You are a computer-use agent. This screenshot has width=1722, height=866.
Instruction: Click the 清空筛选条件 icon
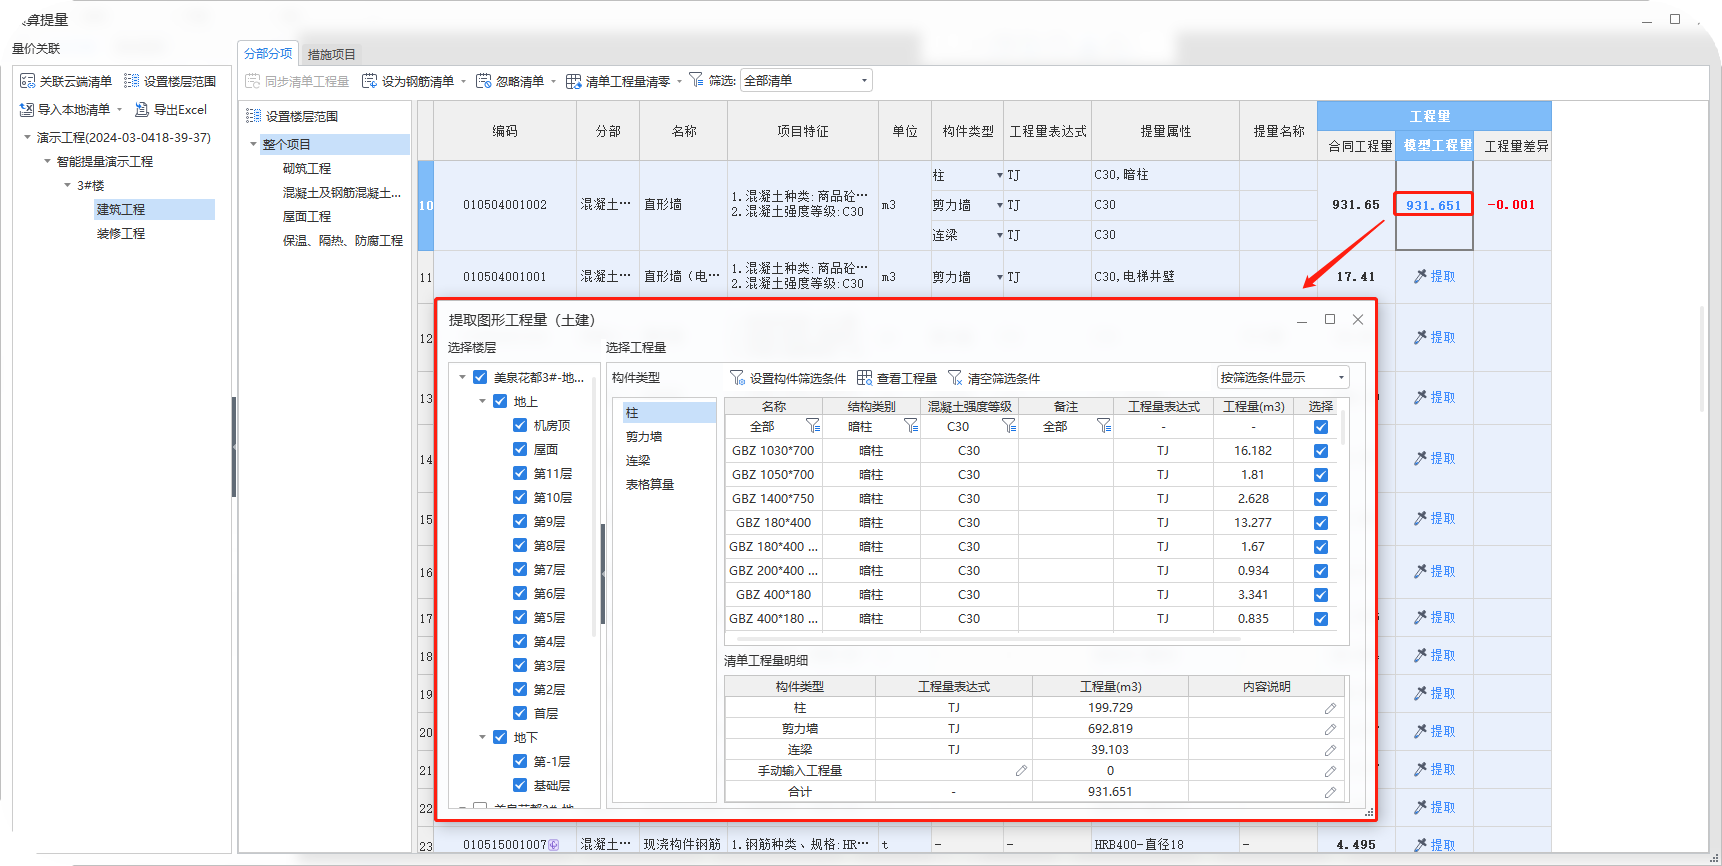point(955,377)
